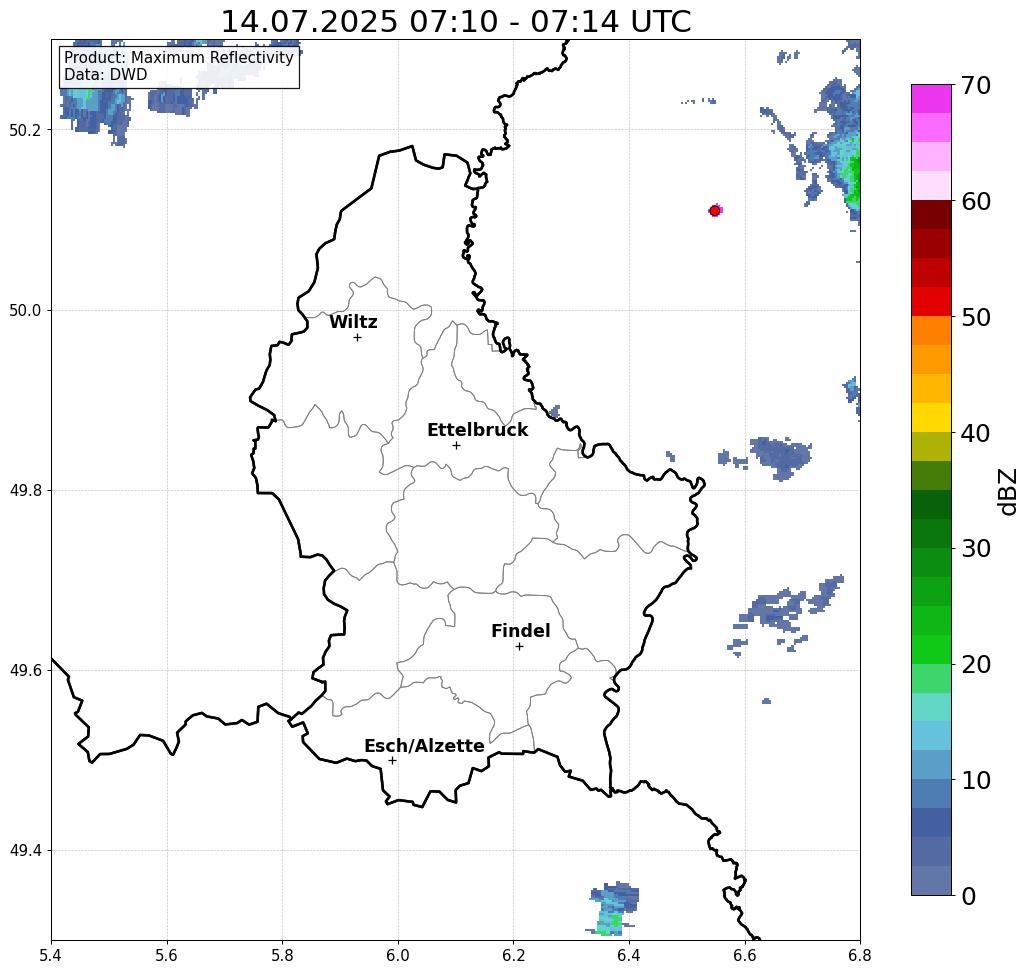
Task: Click the Ettelbruck station label
Action: click(x=477, y=430)
